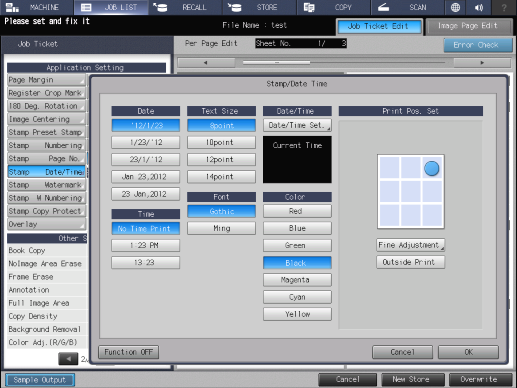Screen dimensions: 517x388
Task: Open the MACHINE screen icon
Action: click(13, 7)
